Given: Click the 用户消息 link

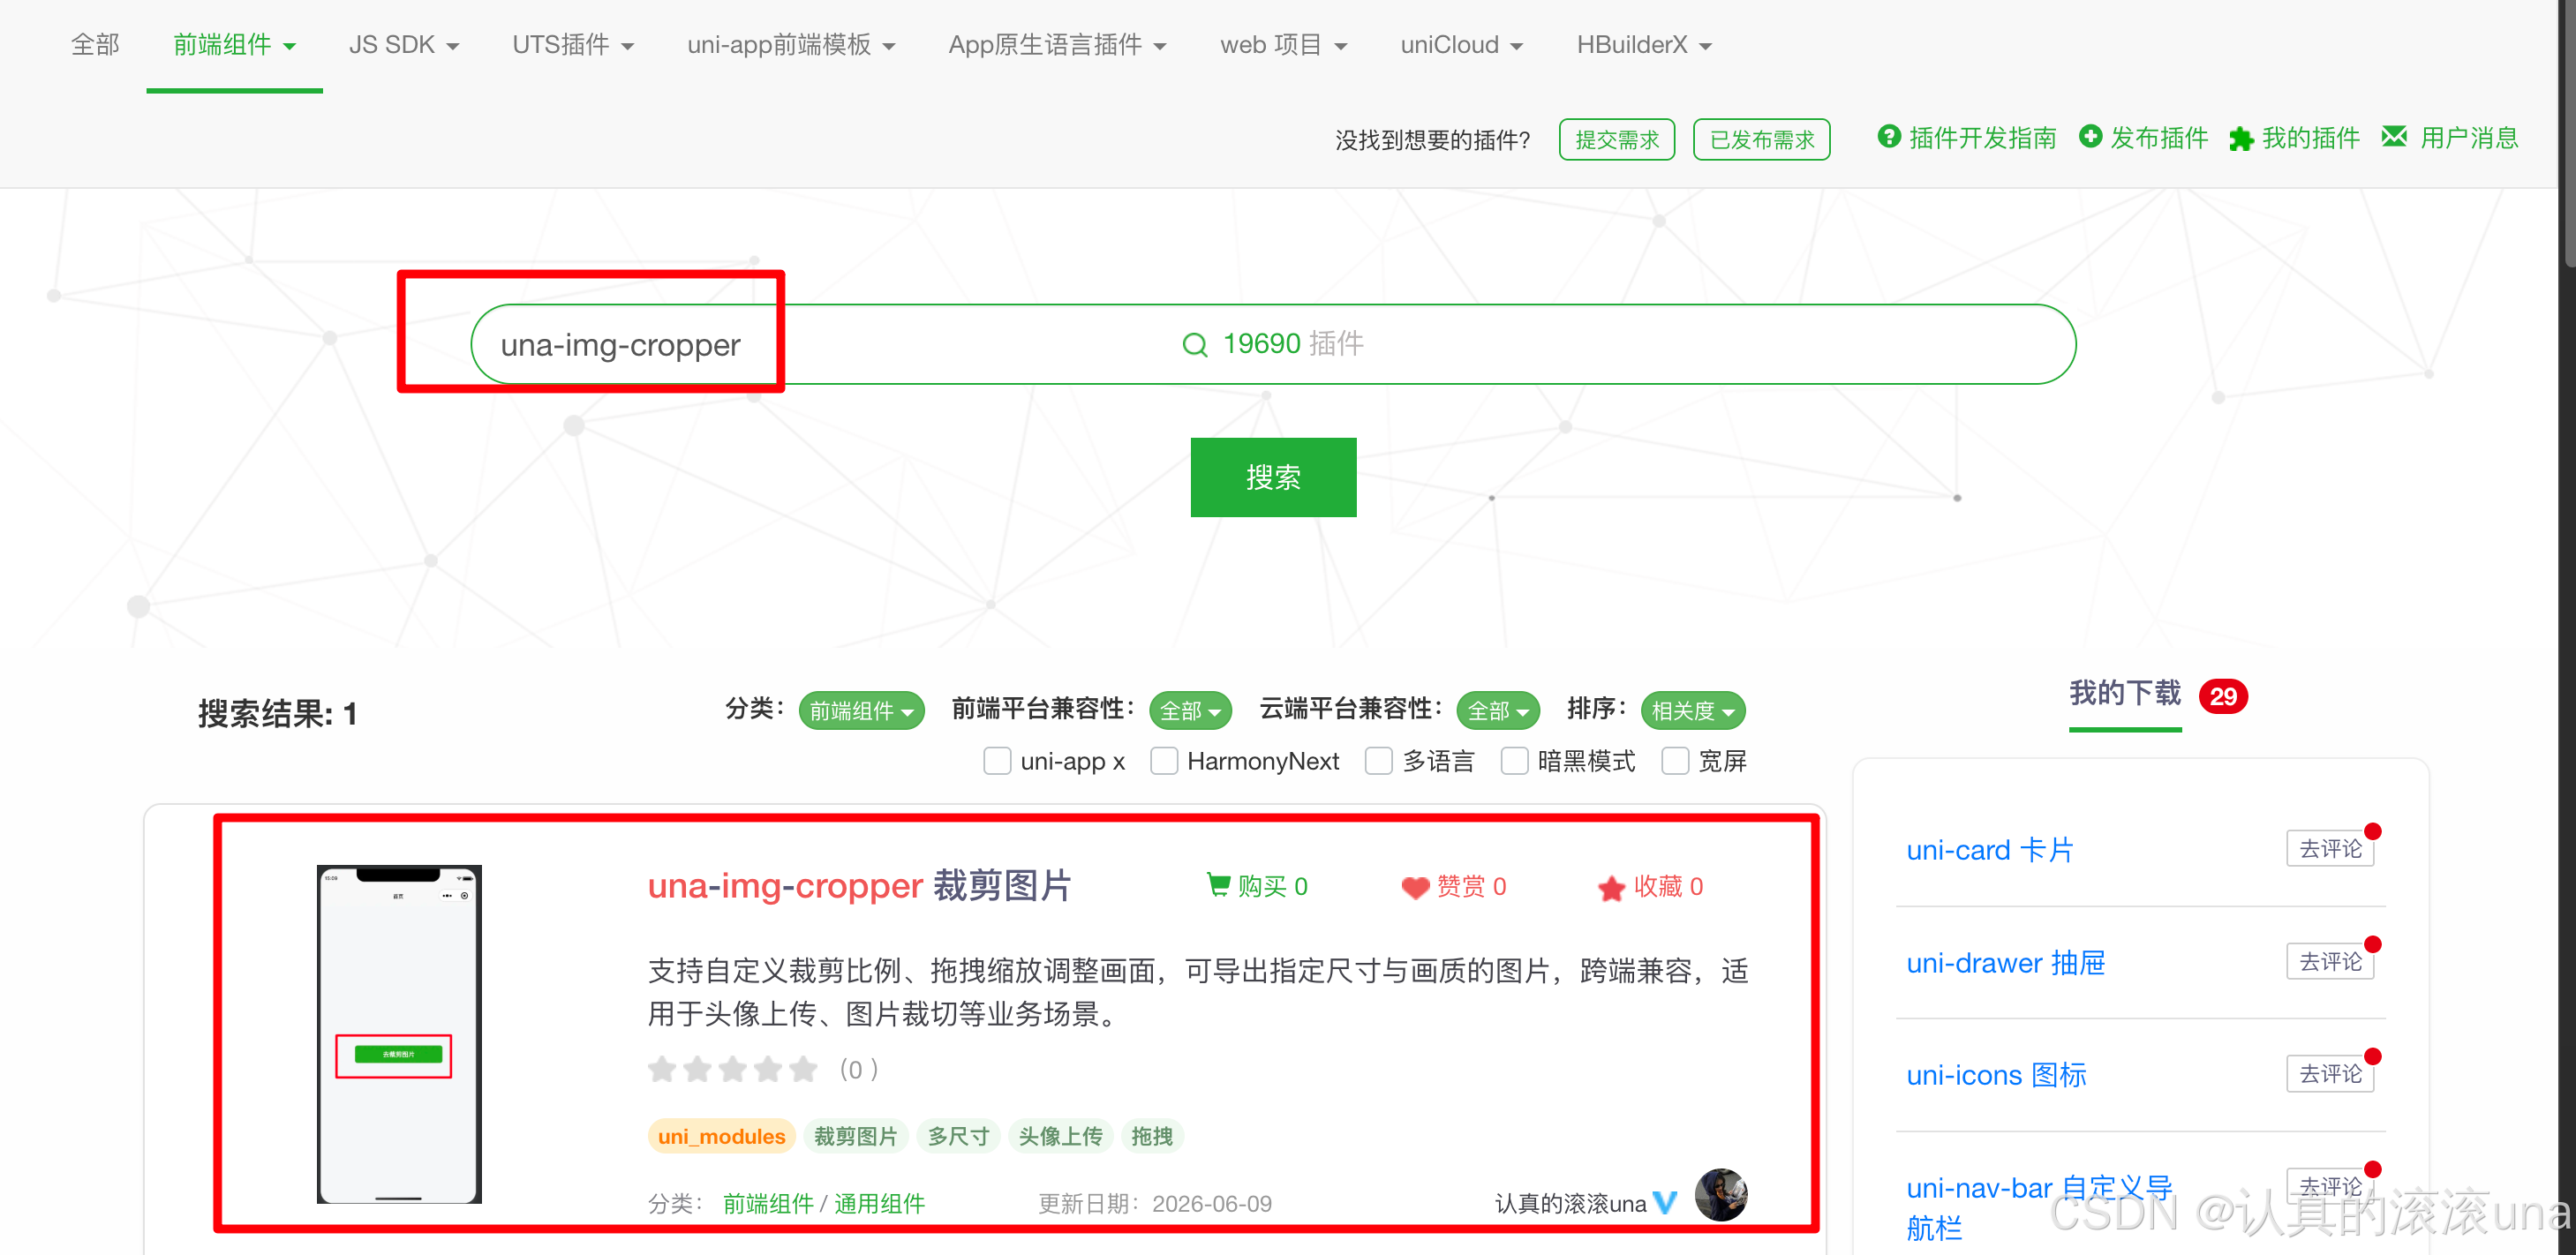Looking at the screenshot, I should point(2469,138).
